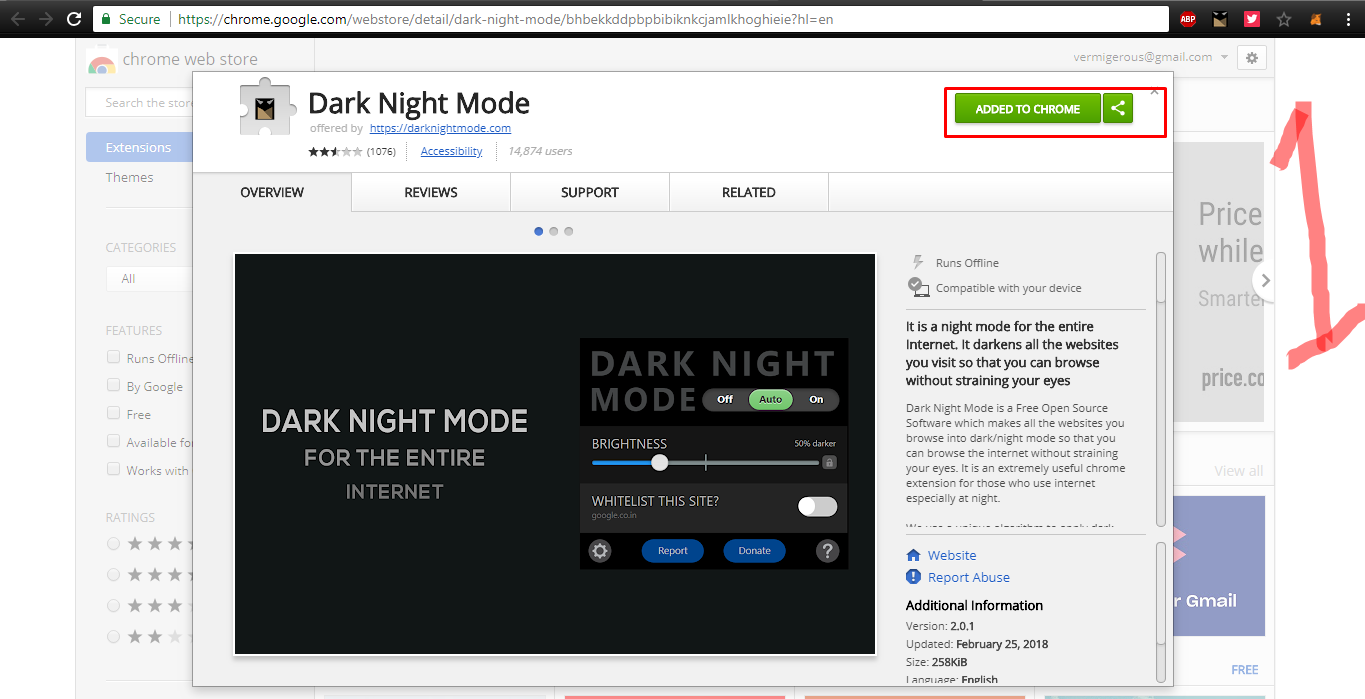Click the house icon beside Website
This screenshot has width=1365, height=699.
(913, 555)
